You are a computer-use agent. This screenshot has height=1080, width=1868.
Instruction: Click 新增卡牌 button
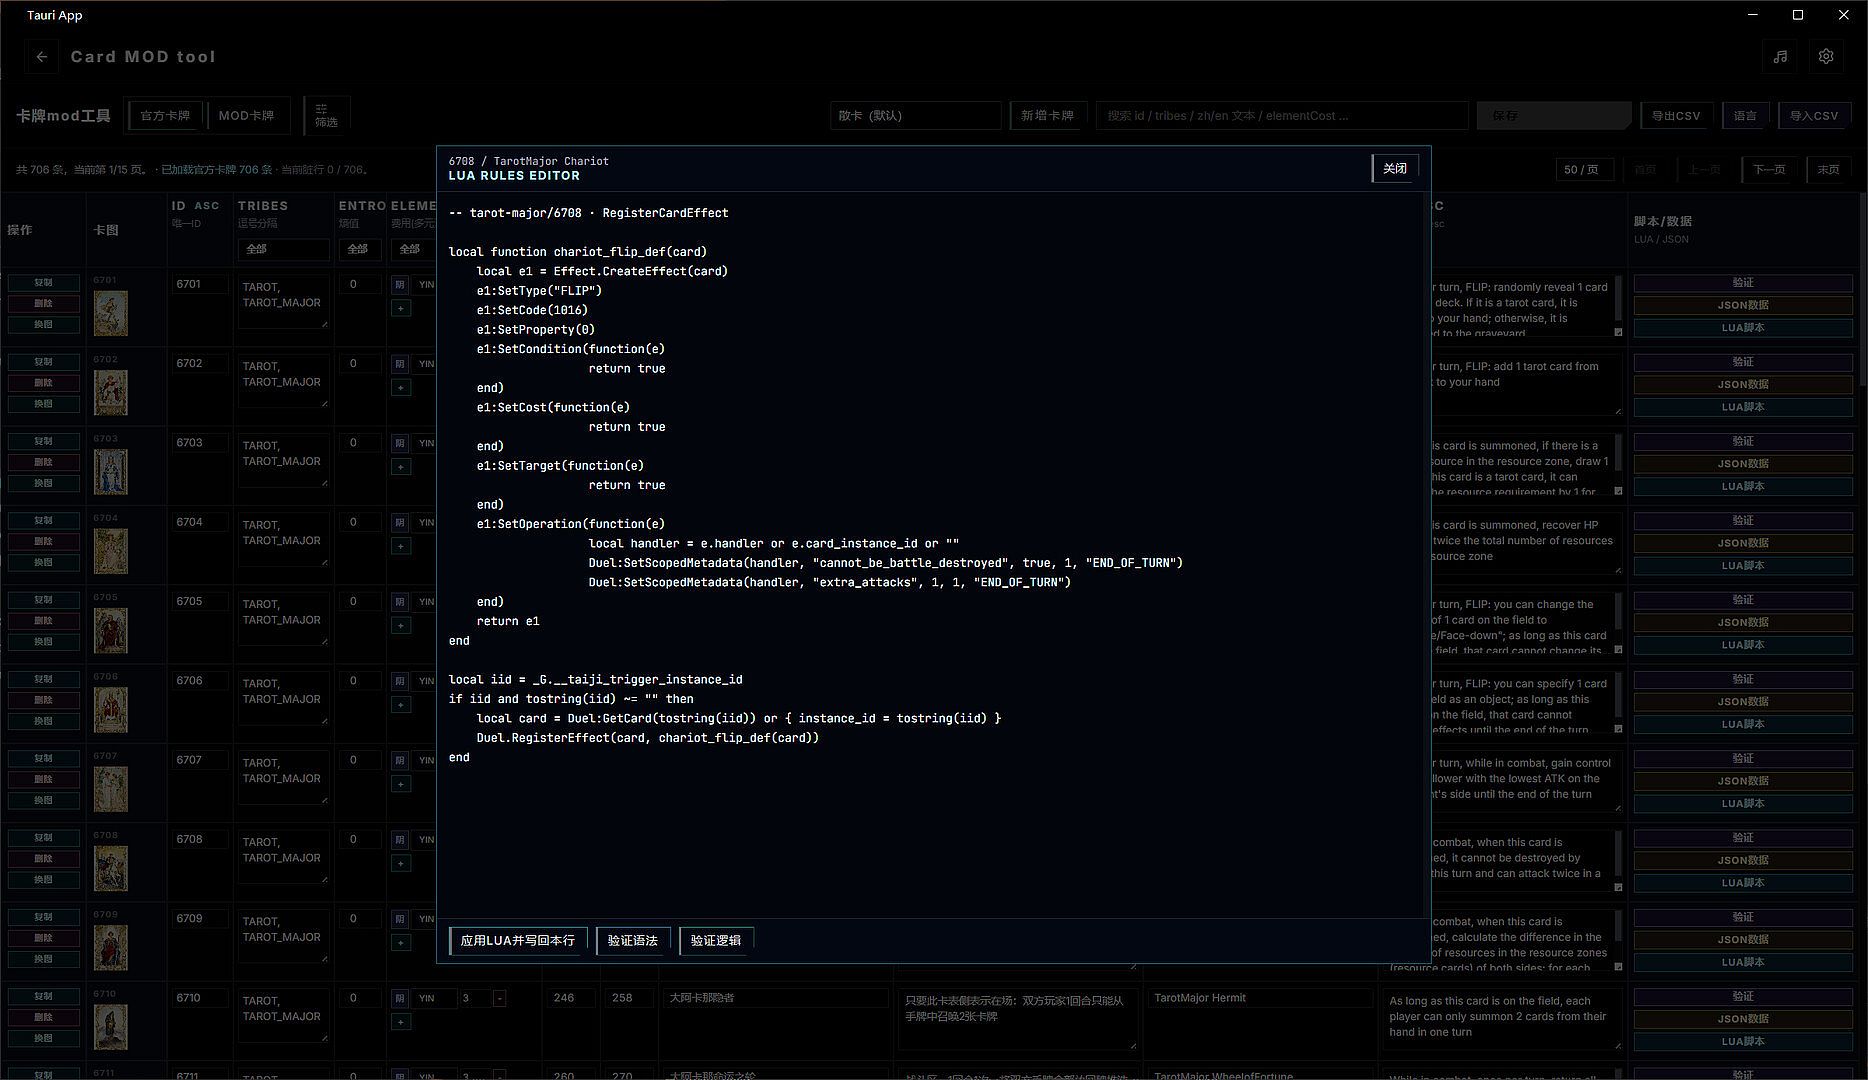1047,115
